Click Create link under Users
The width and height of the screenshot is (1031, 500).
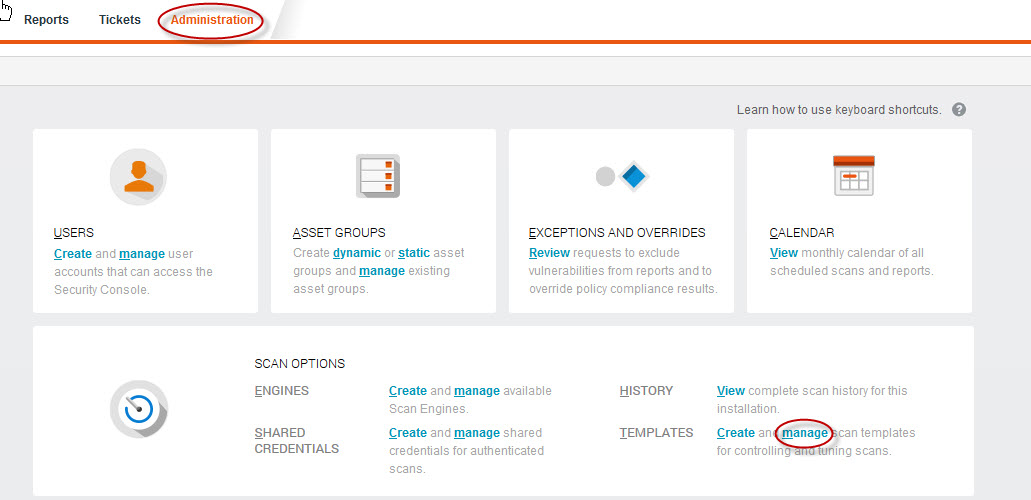coord(73,254)
